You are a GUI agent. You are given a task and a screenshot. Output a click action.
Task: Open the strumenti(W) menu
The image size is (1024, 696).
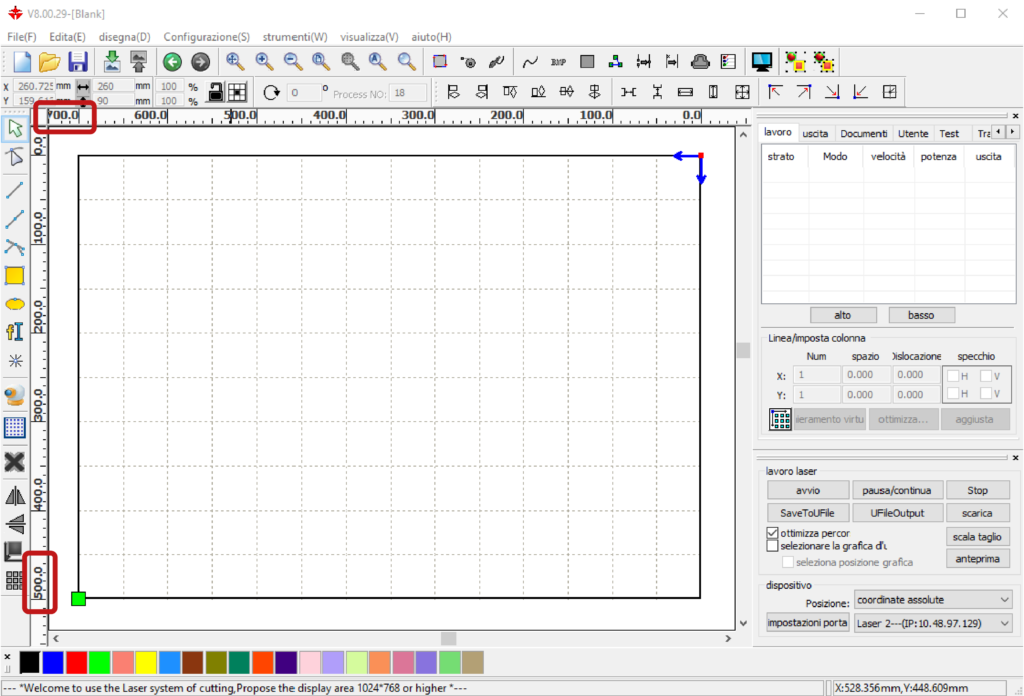pyautogui.click(x=295, y=37)
